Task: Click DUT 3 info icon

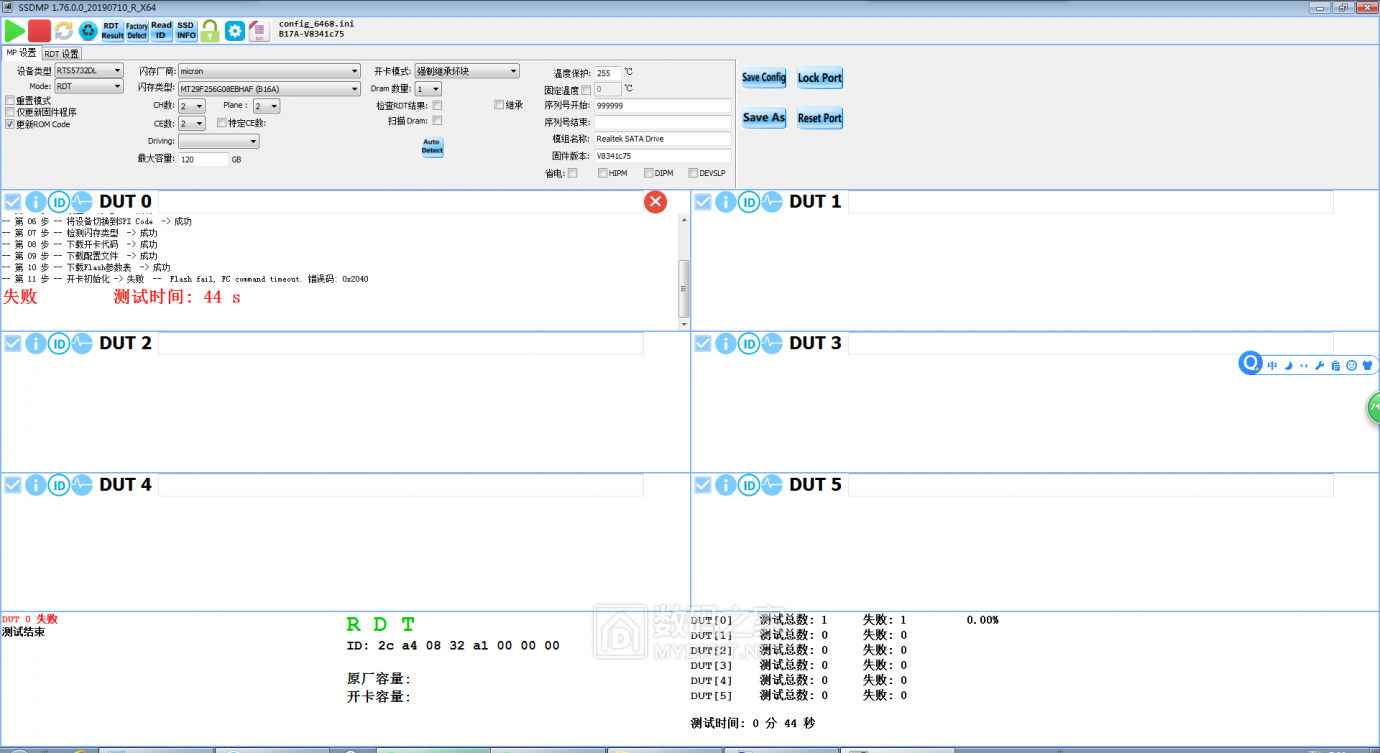Action: click(726, 344)
